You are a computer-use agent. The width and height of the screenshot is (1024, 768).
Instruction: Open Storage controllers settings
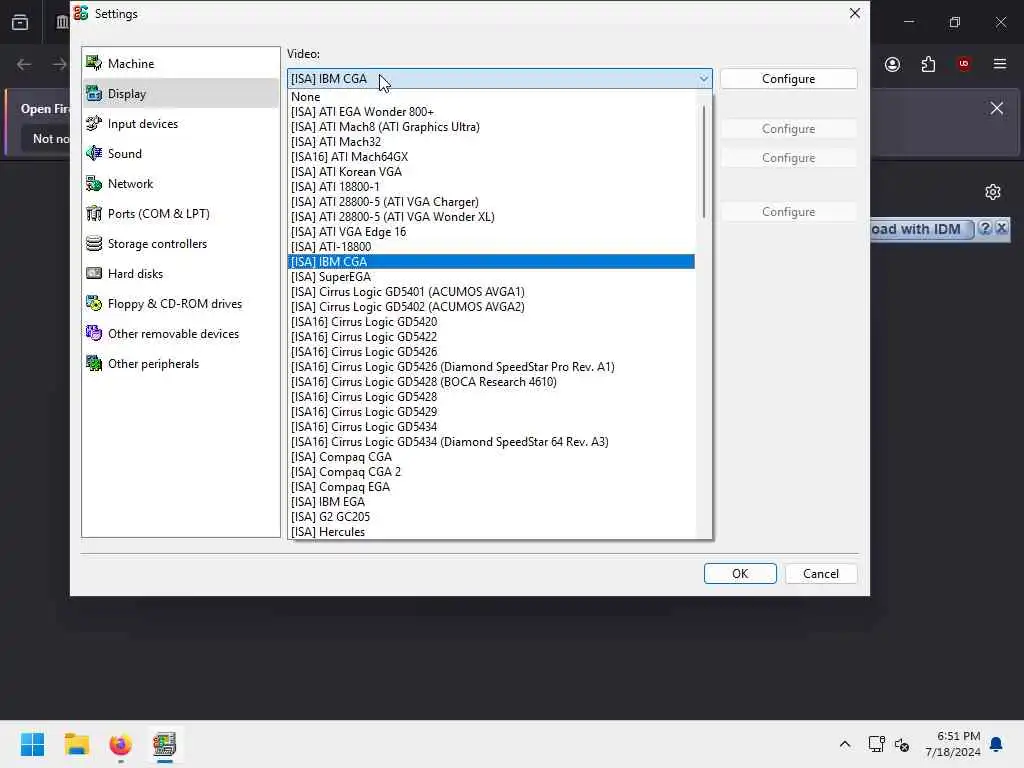pyautogui.click(x=181, y=244)
